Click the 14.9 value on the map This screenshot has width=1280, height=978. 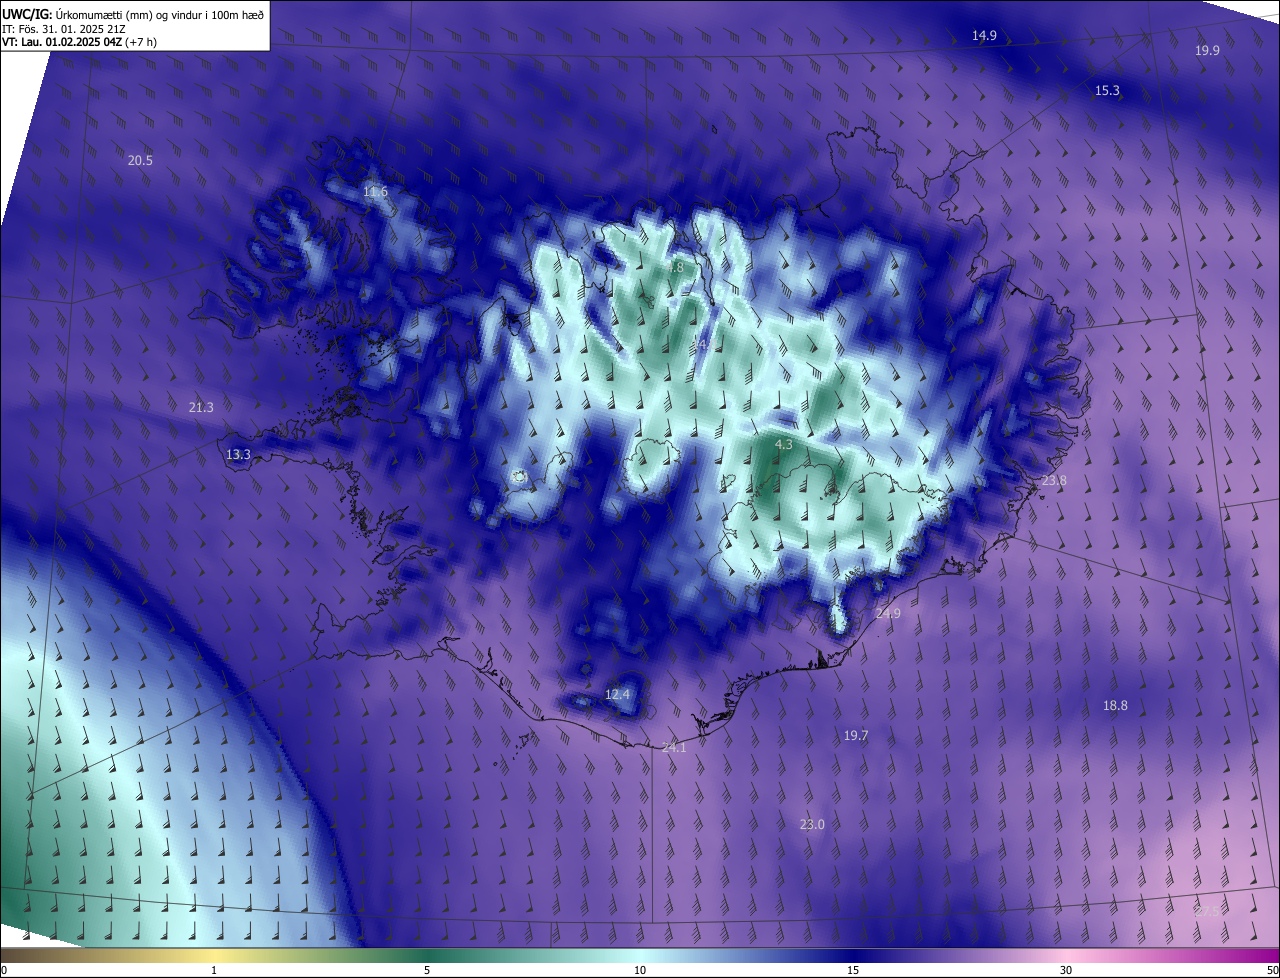(984, 36)
